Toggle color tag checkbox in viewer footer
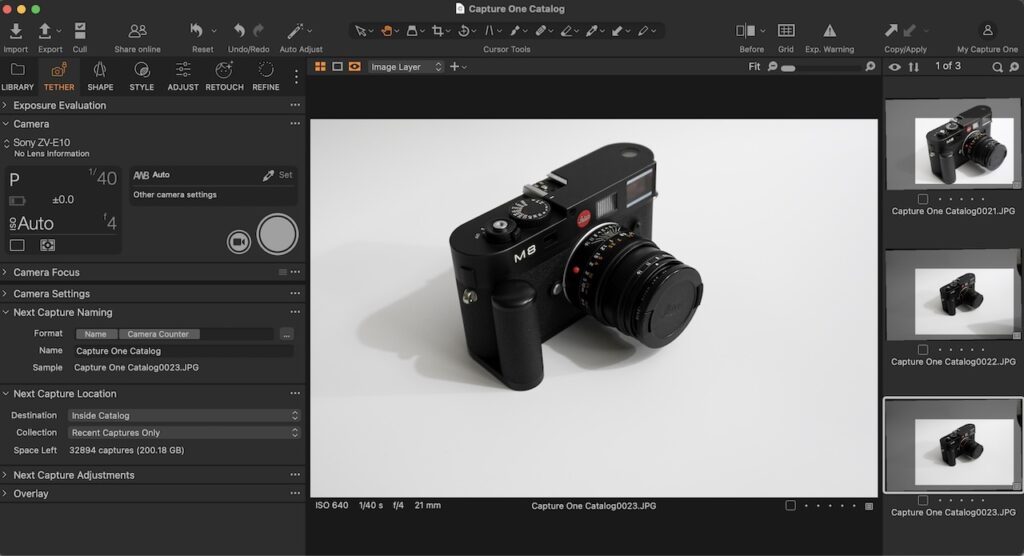 790,506
